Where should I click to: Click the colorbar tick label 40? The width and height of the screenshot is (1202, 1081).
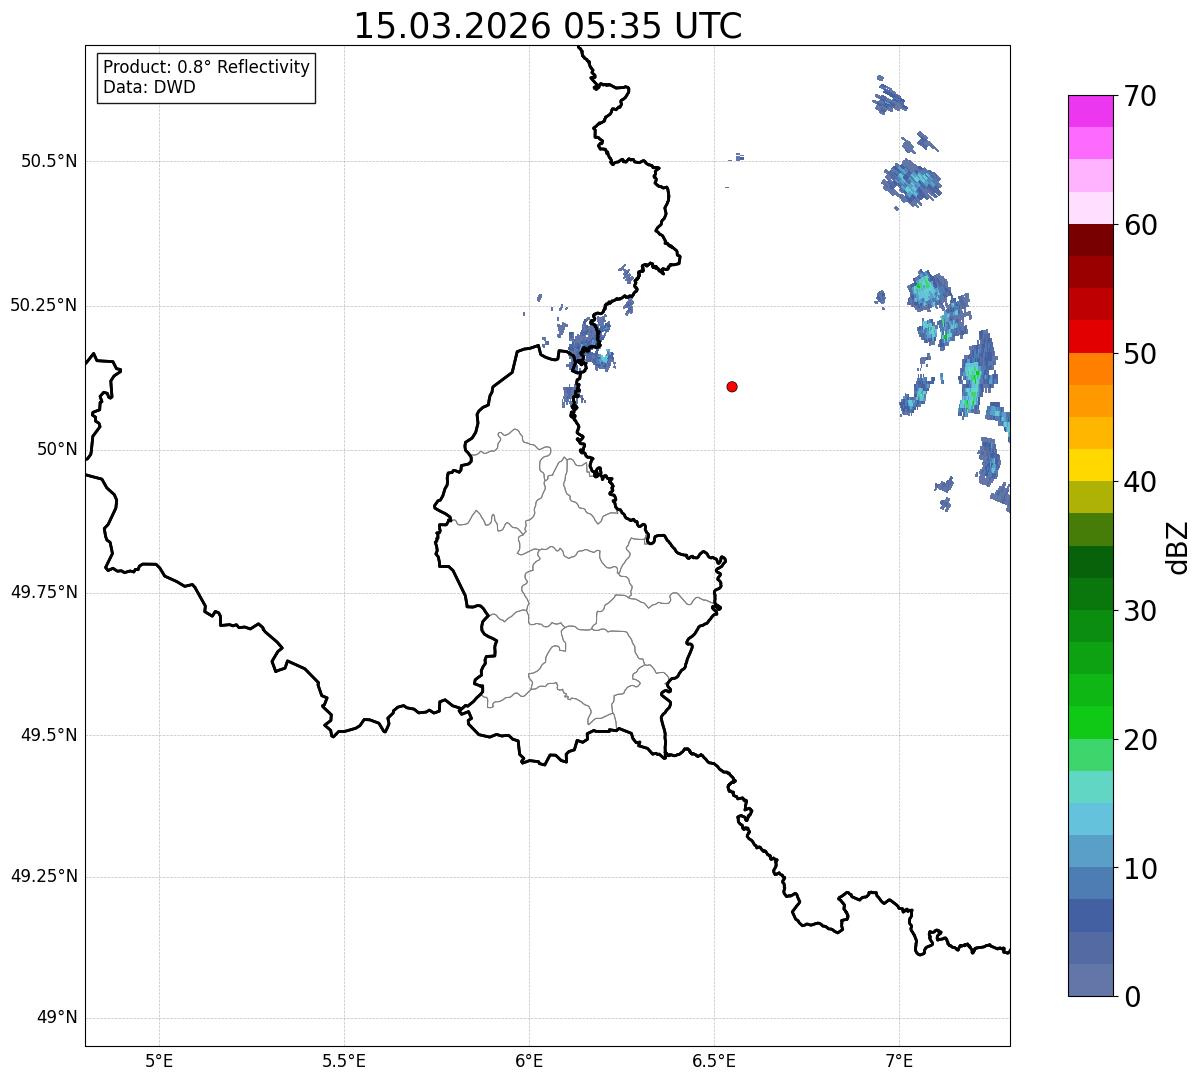pos(1140,482)
